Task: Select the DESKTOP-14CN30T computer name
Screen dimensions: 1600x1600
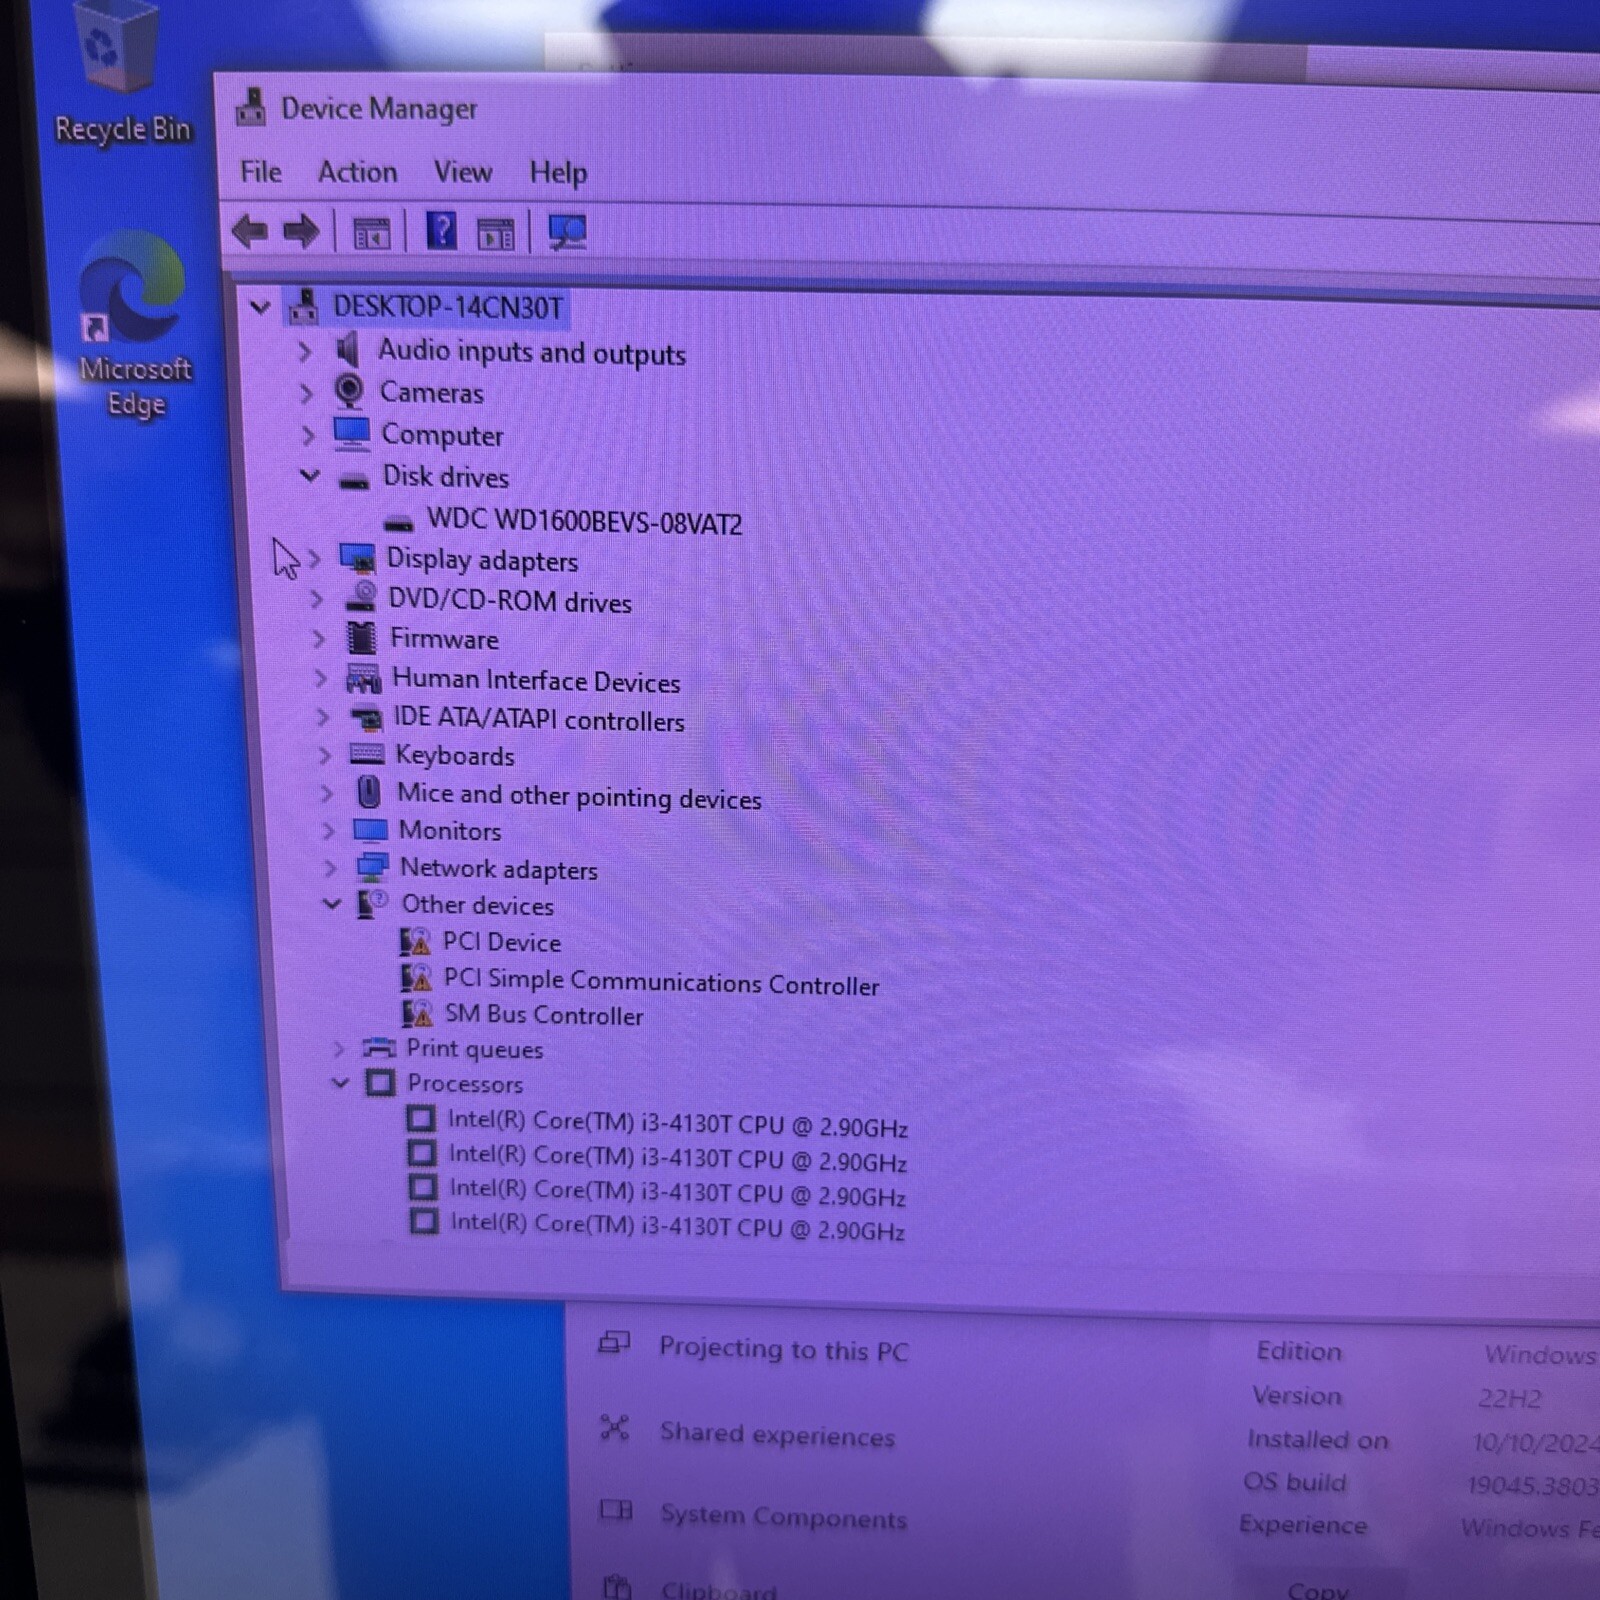Action: [448, 307]
